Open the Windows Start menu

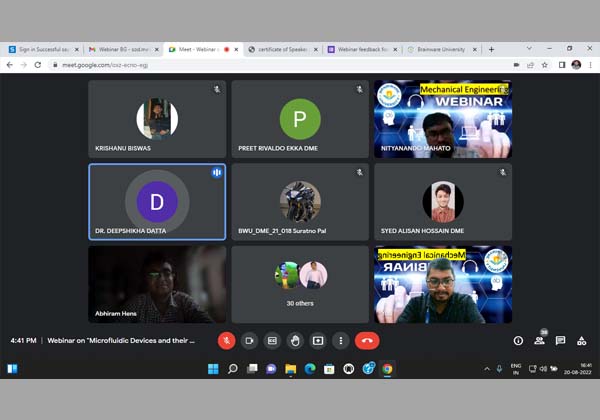[213, 369]
